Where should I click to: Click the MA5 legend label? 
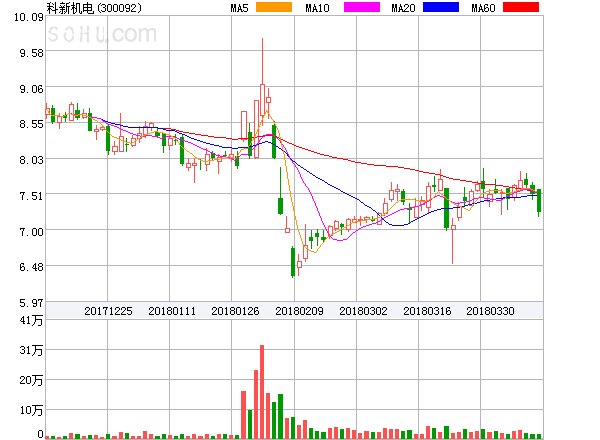[239, 8]
